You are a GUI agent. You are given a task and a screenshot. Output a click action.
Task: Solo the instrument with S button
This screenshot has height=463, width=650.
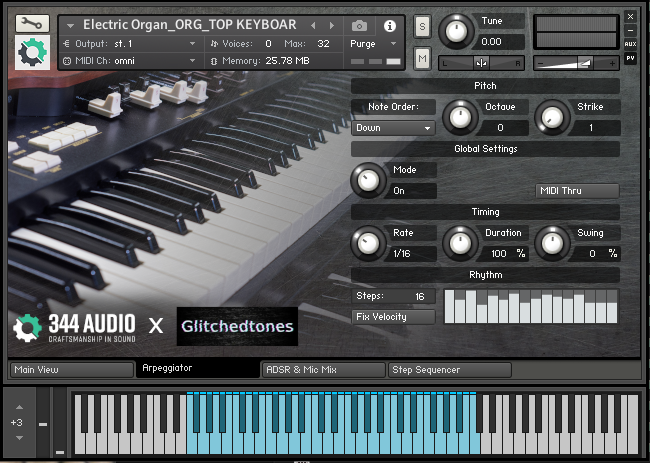coord(422,25)
